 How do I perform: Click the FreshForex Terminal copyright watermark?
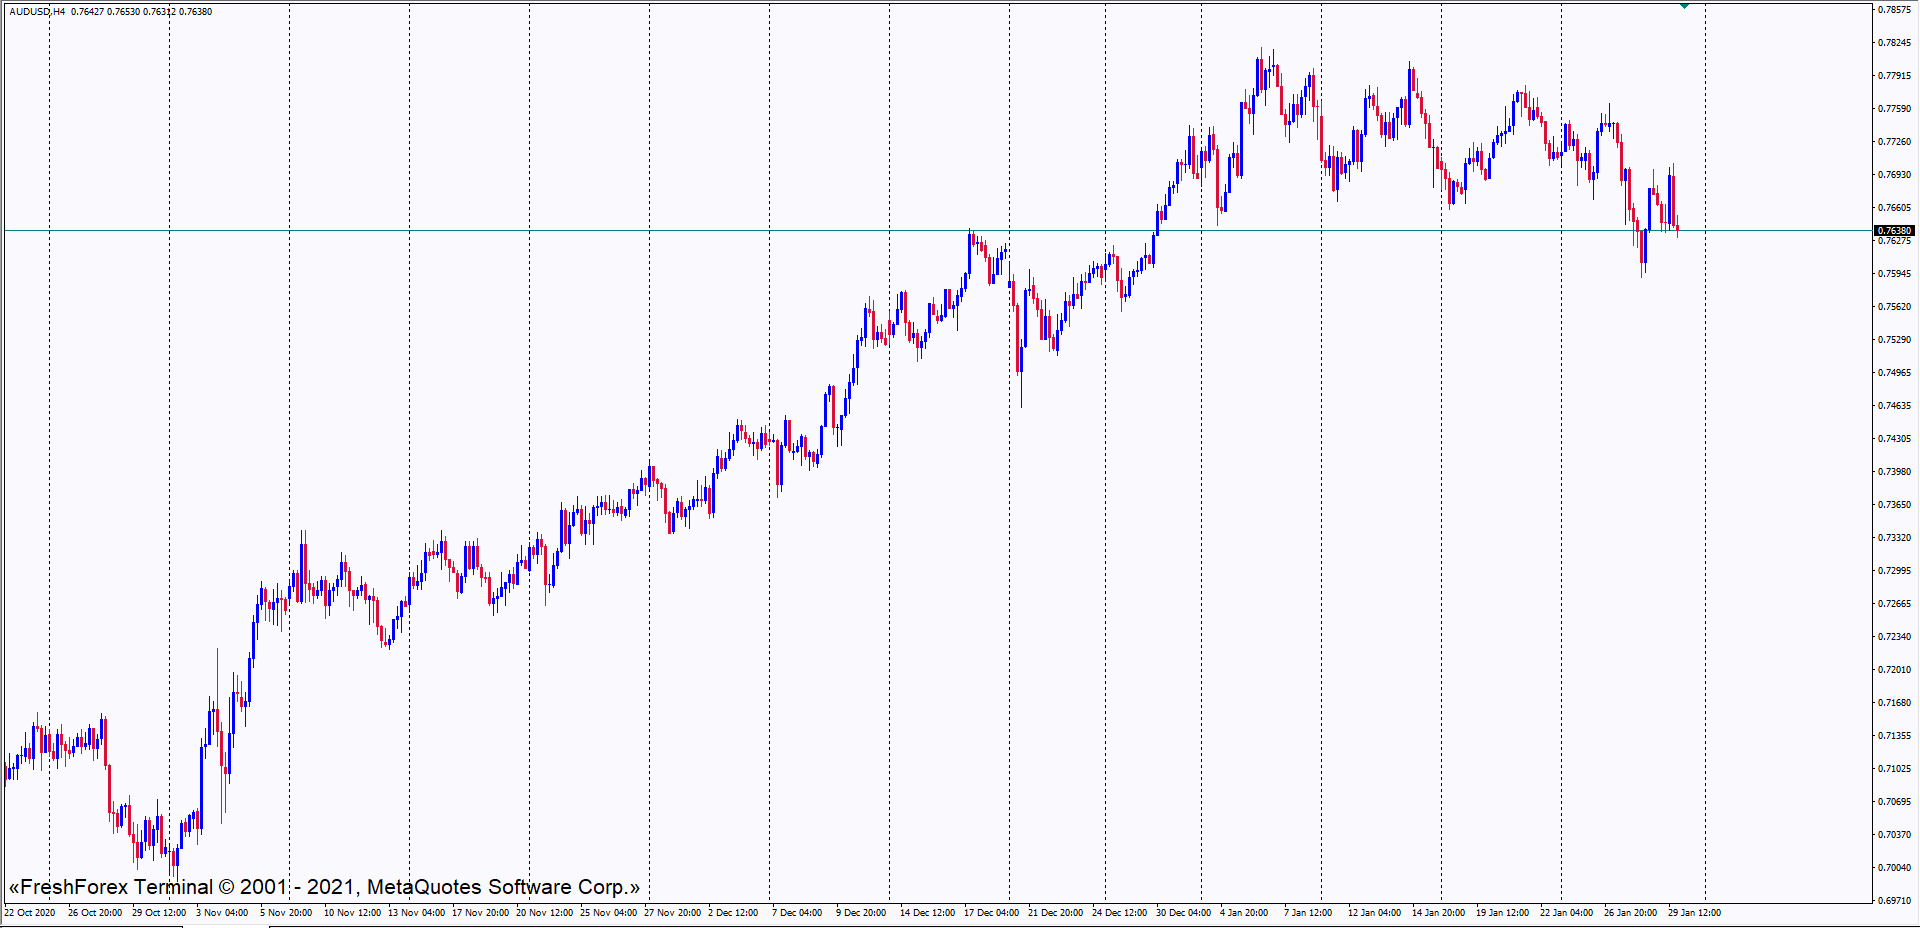point(324,887)
